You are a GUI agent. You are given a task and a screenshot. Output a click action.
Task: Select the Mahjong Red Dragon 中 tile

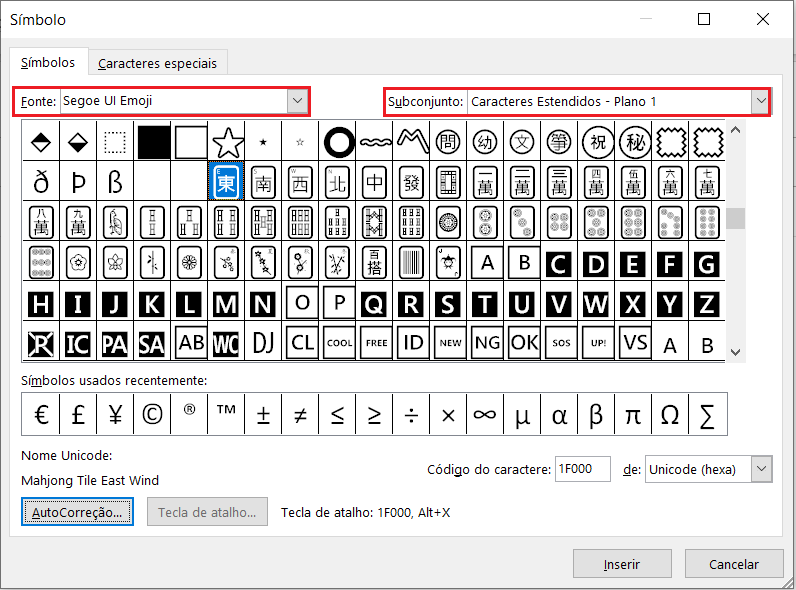[375, 181]
